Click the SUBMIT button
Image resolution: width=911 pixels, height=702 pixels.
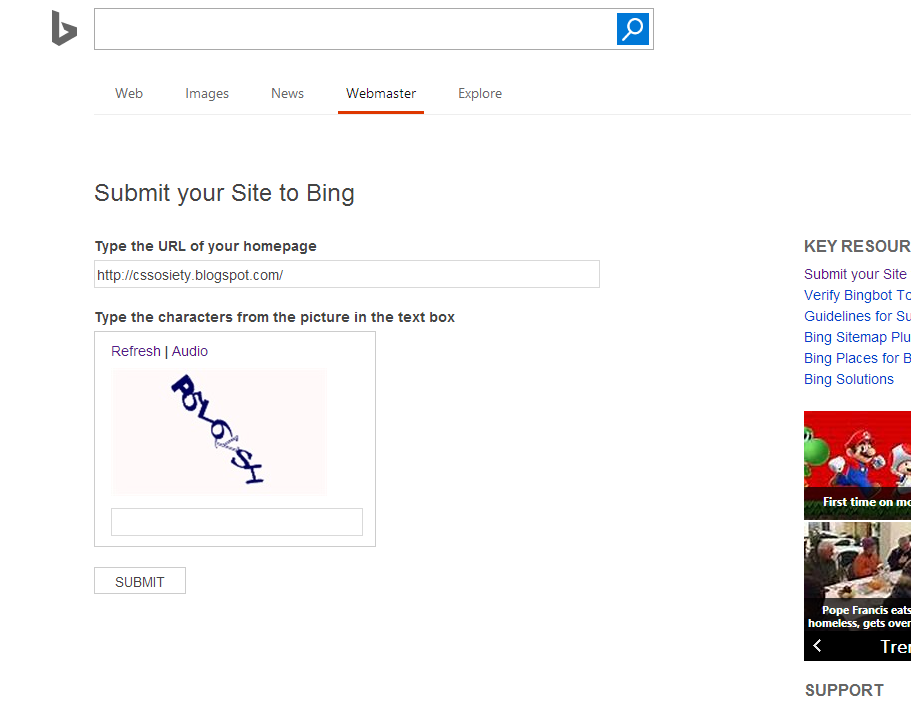tap(140, 581)
